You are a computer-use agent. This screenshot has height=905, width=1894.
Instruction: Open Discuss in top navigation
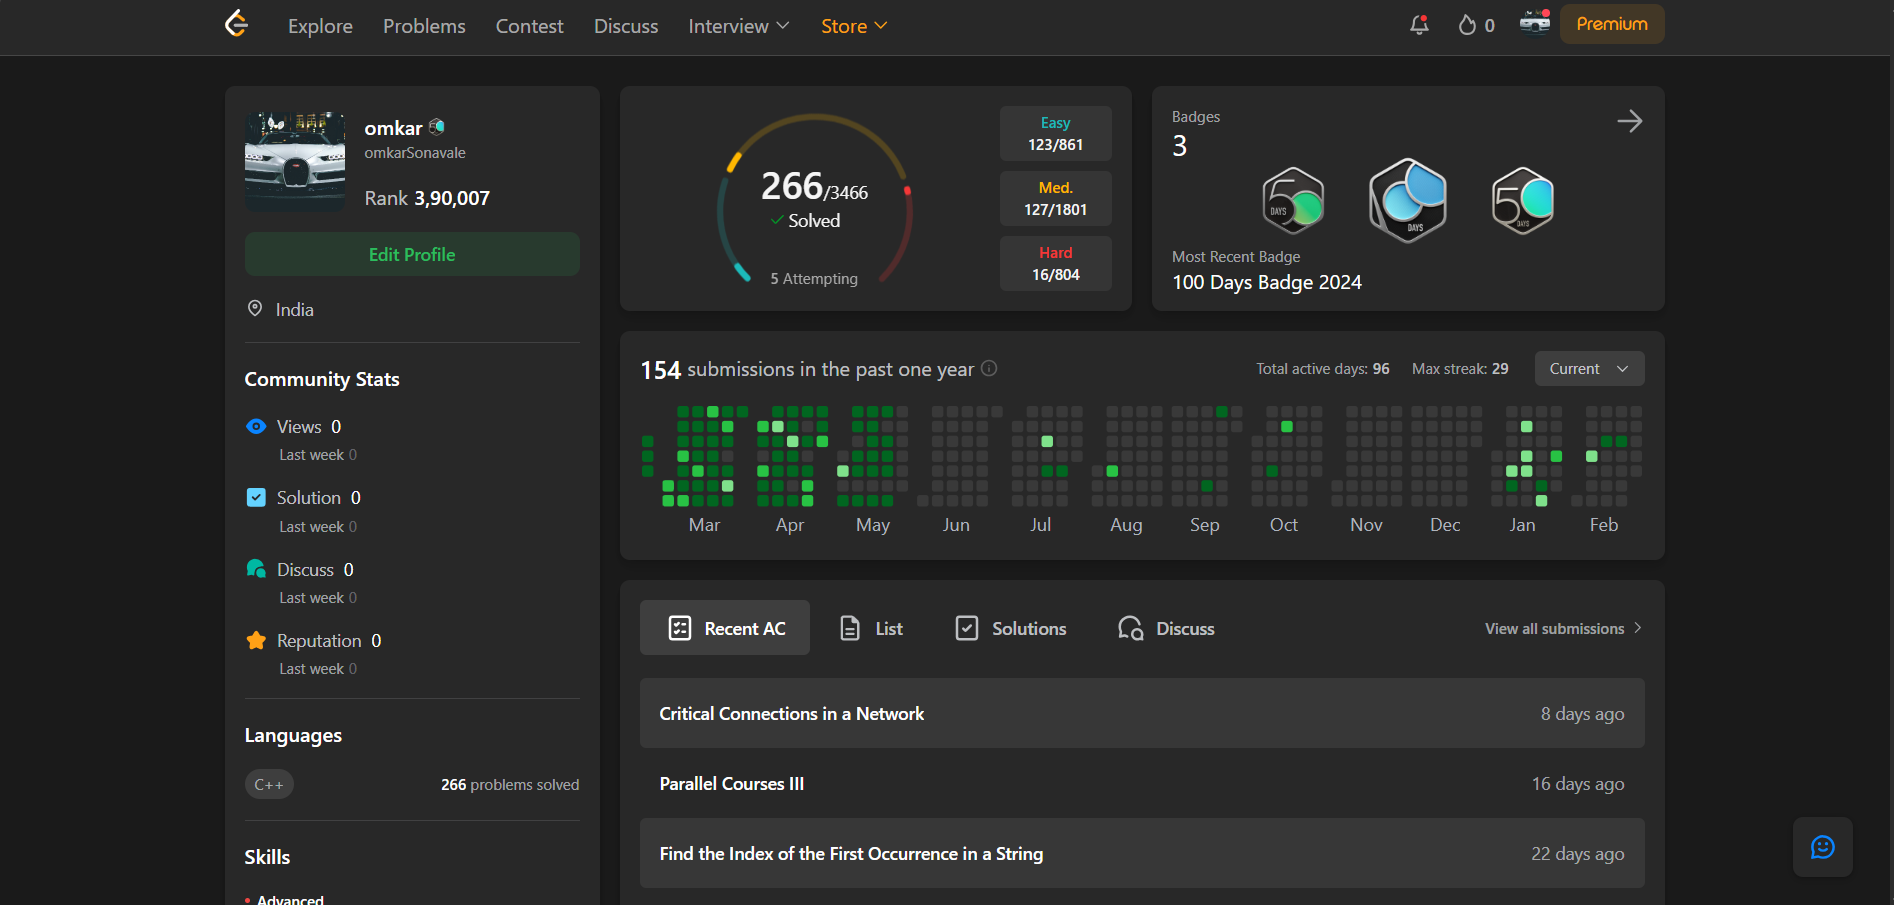pos(626,26)
